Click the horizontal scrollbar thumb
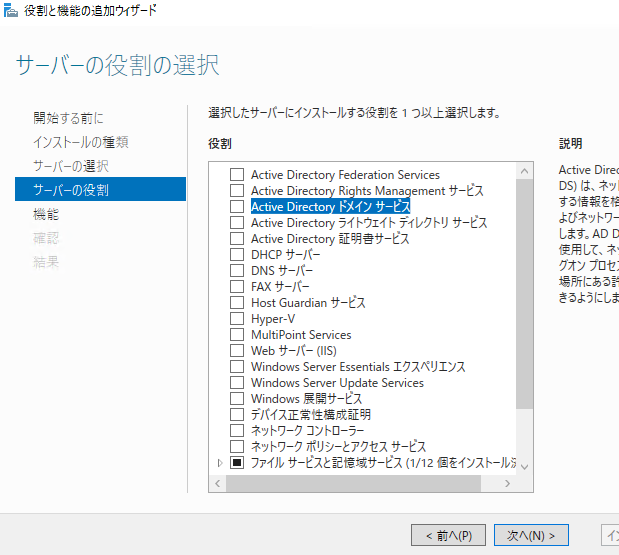Image resolution: width=619 pixels, height=555 pixels. click(353, 484)
